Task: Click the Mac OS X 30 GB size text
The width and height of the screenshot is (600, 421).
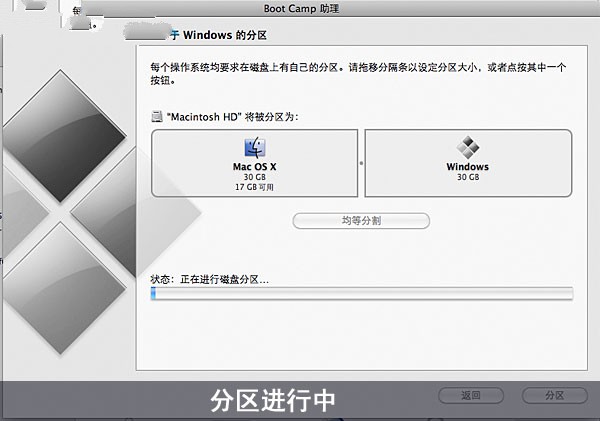Action: pos(254,177)
